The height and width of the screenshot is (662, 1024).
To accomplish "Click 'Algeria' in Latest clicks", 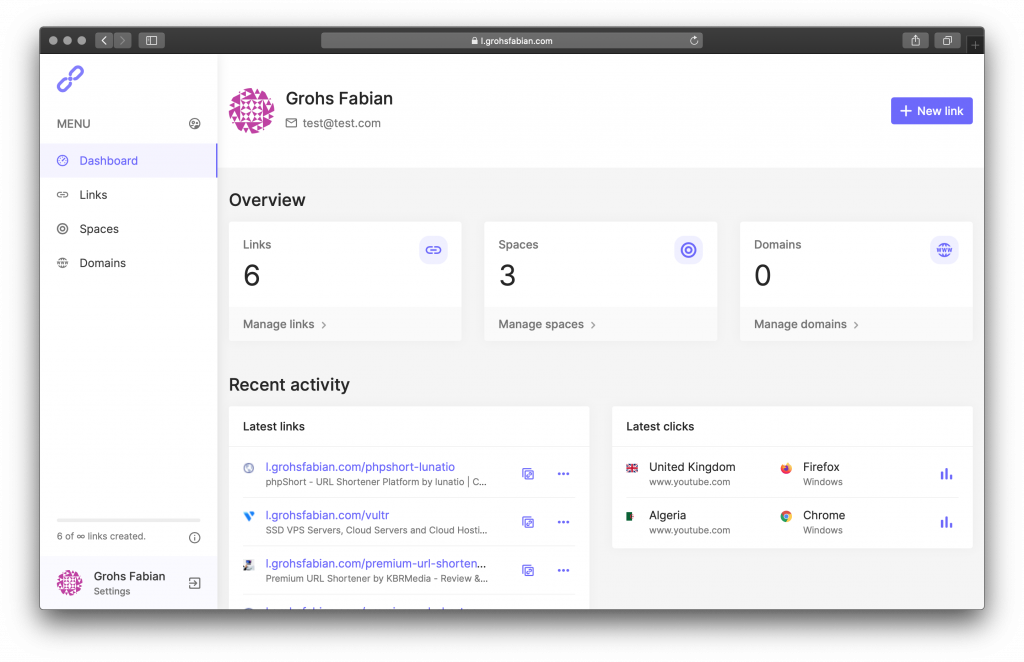I will (667, 515).
